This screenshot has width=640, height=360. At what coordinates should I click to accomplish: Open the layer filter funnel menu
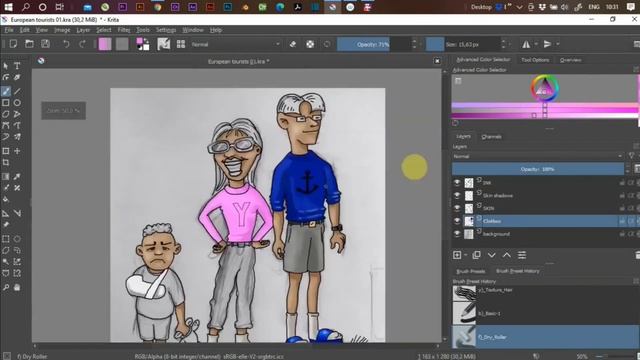click(x=631, y=156)
